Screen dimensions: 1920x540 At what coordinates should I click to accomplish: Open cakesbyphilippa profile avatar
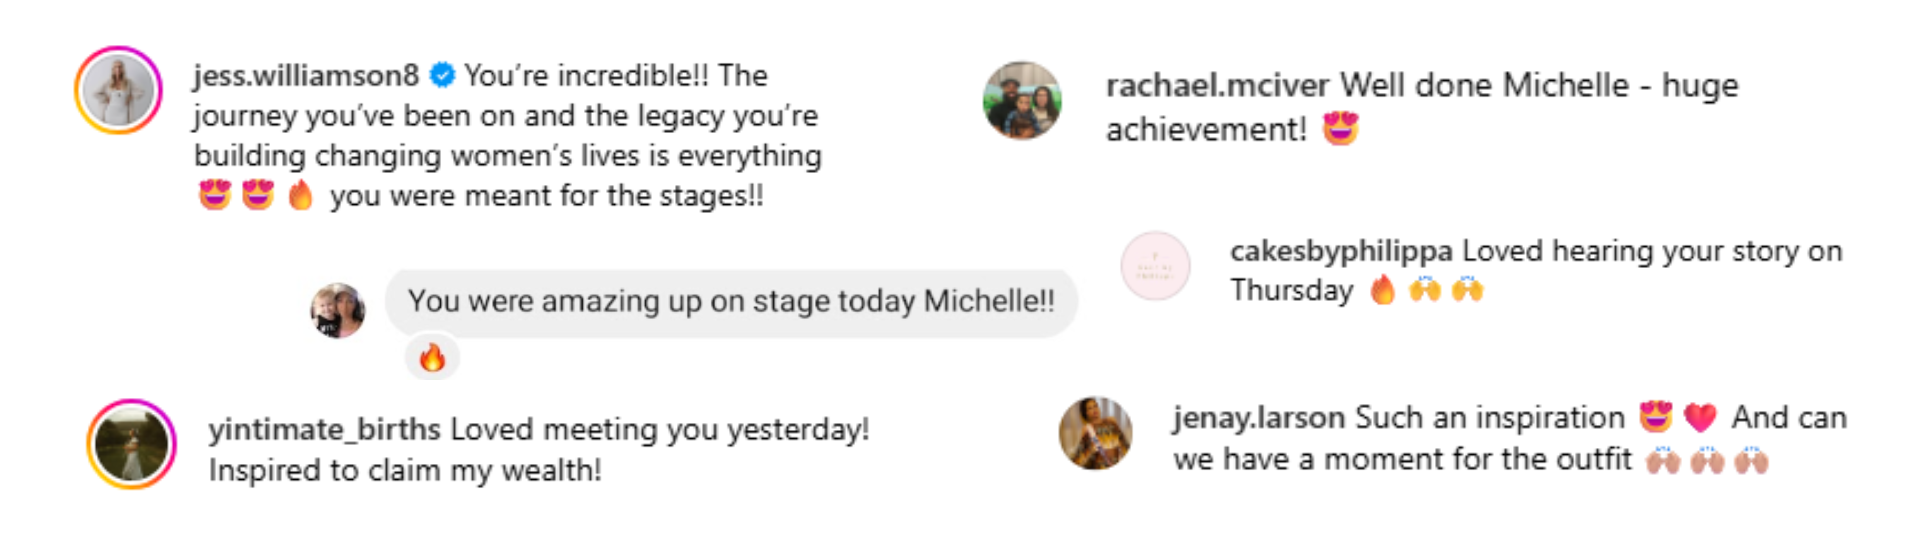click(x=1156, y=266)
